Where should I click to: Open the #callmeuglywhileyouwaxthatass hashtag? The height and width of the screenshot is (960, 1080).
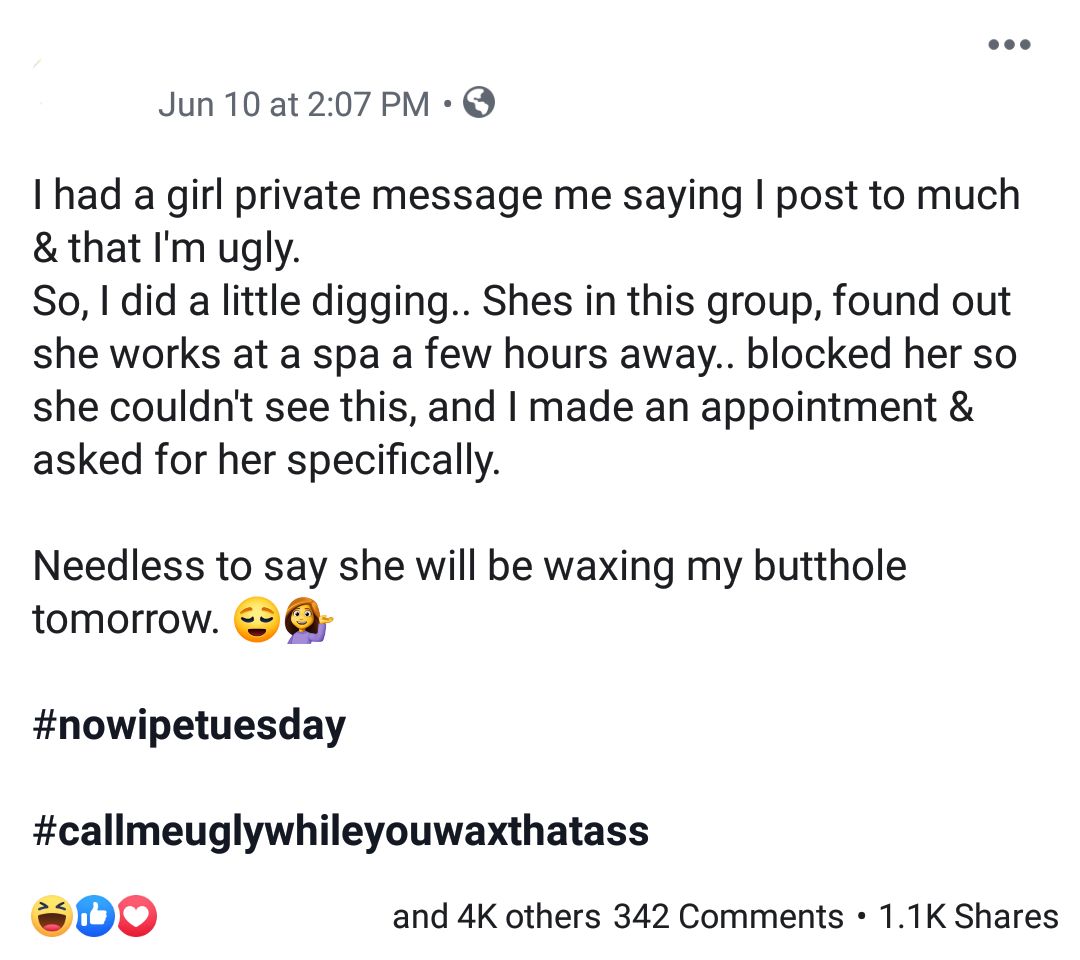point(340,831)
